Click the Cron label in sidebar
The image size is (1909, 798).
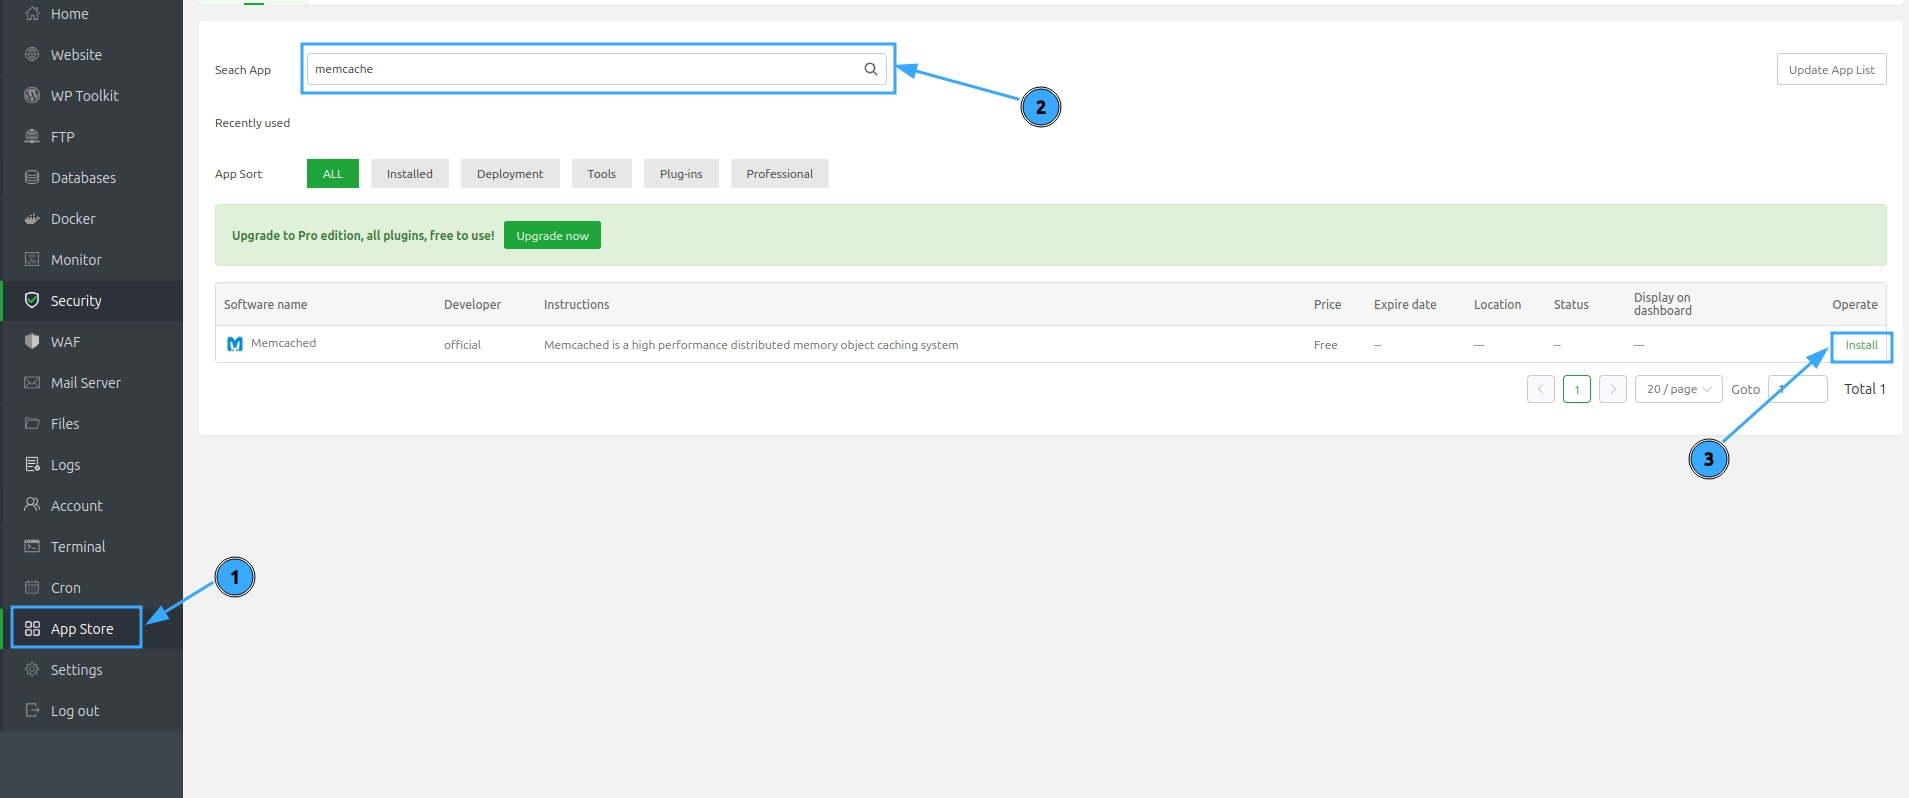point(66,588)
